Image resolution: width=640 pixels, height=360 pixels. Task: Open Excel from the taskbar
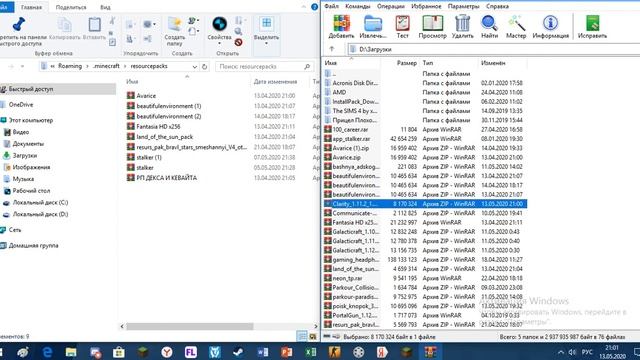(311, 352)
